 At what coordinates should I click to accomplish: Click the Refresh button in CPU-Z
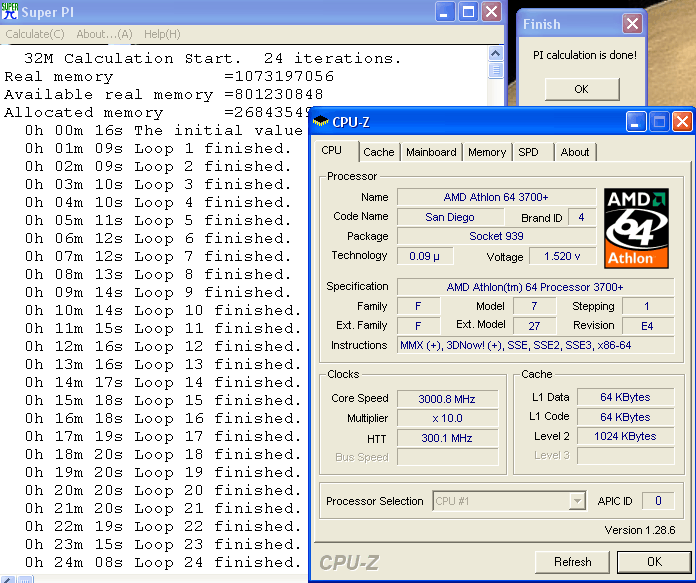coord(573,562)
